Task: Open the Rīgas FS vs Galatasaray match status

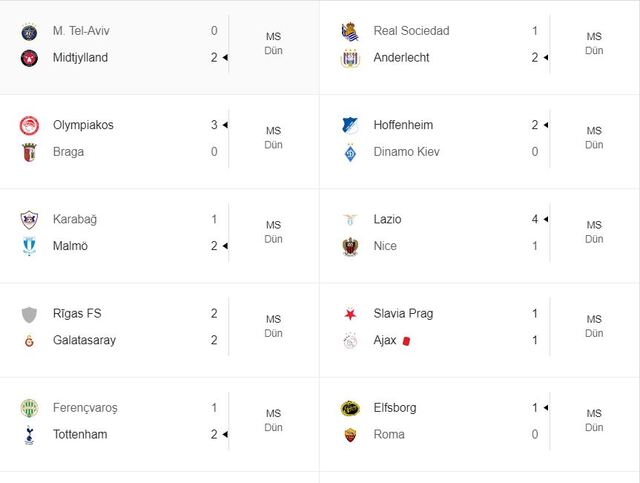Action: point(273,326)
